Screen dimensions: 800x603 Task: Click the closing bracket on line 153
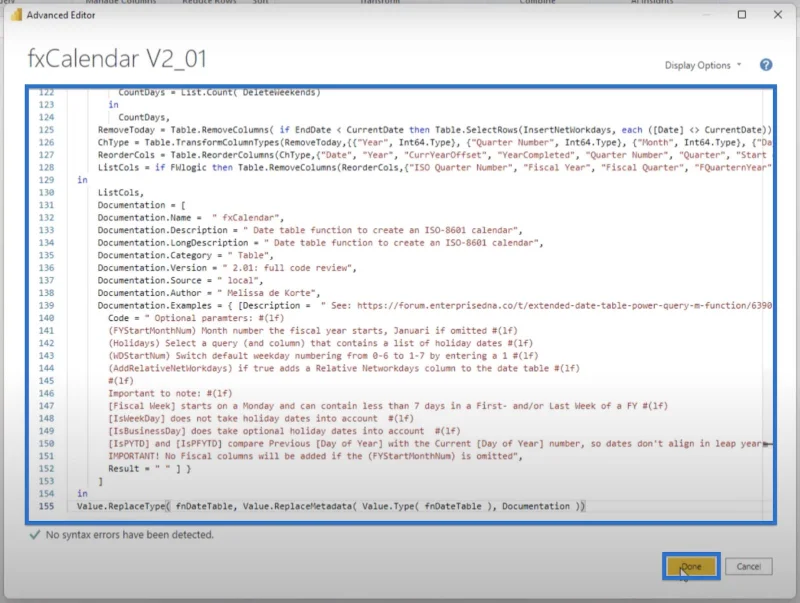tap(101, 481)
